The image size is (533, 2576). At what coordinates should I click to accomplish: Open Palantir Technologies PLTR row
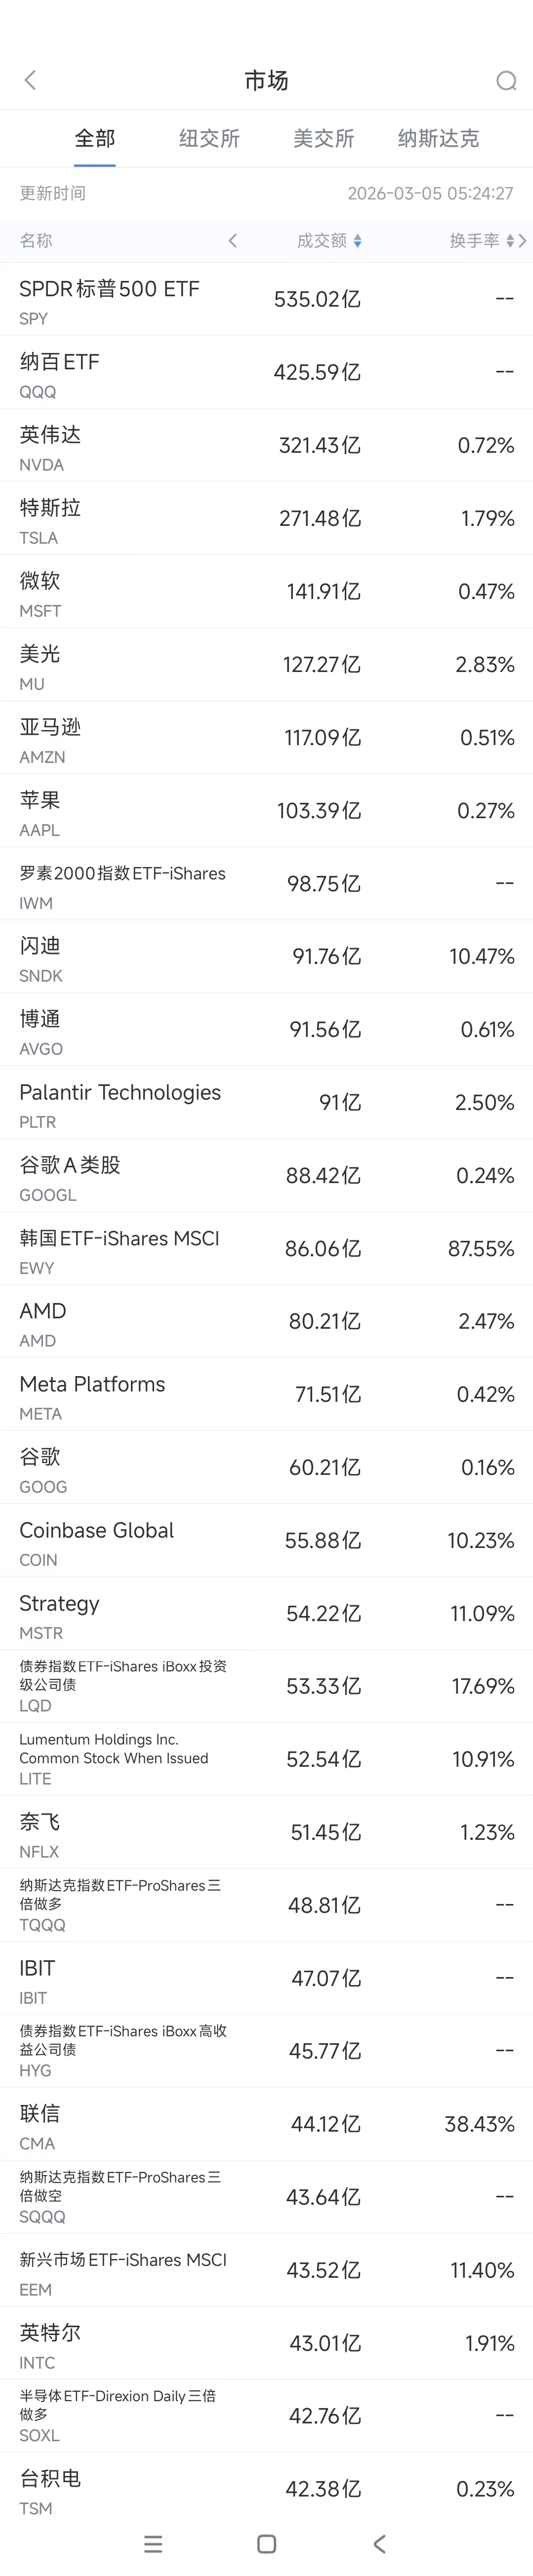266,1103
